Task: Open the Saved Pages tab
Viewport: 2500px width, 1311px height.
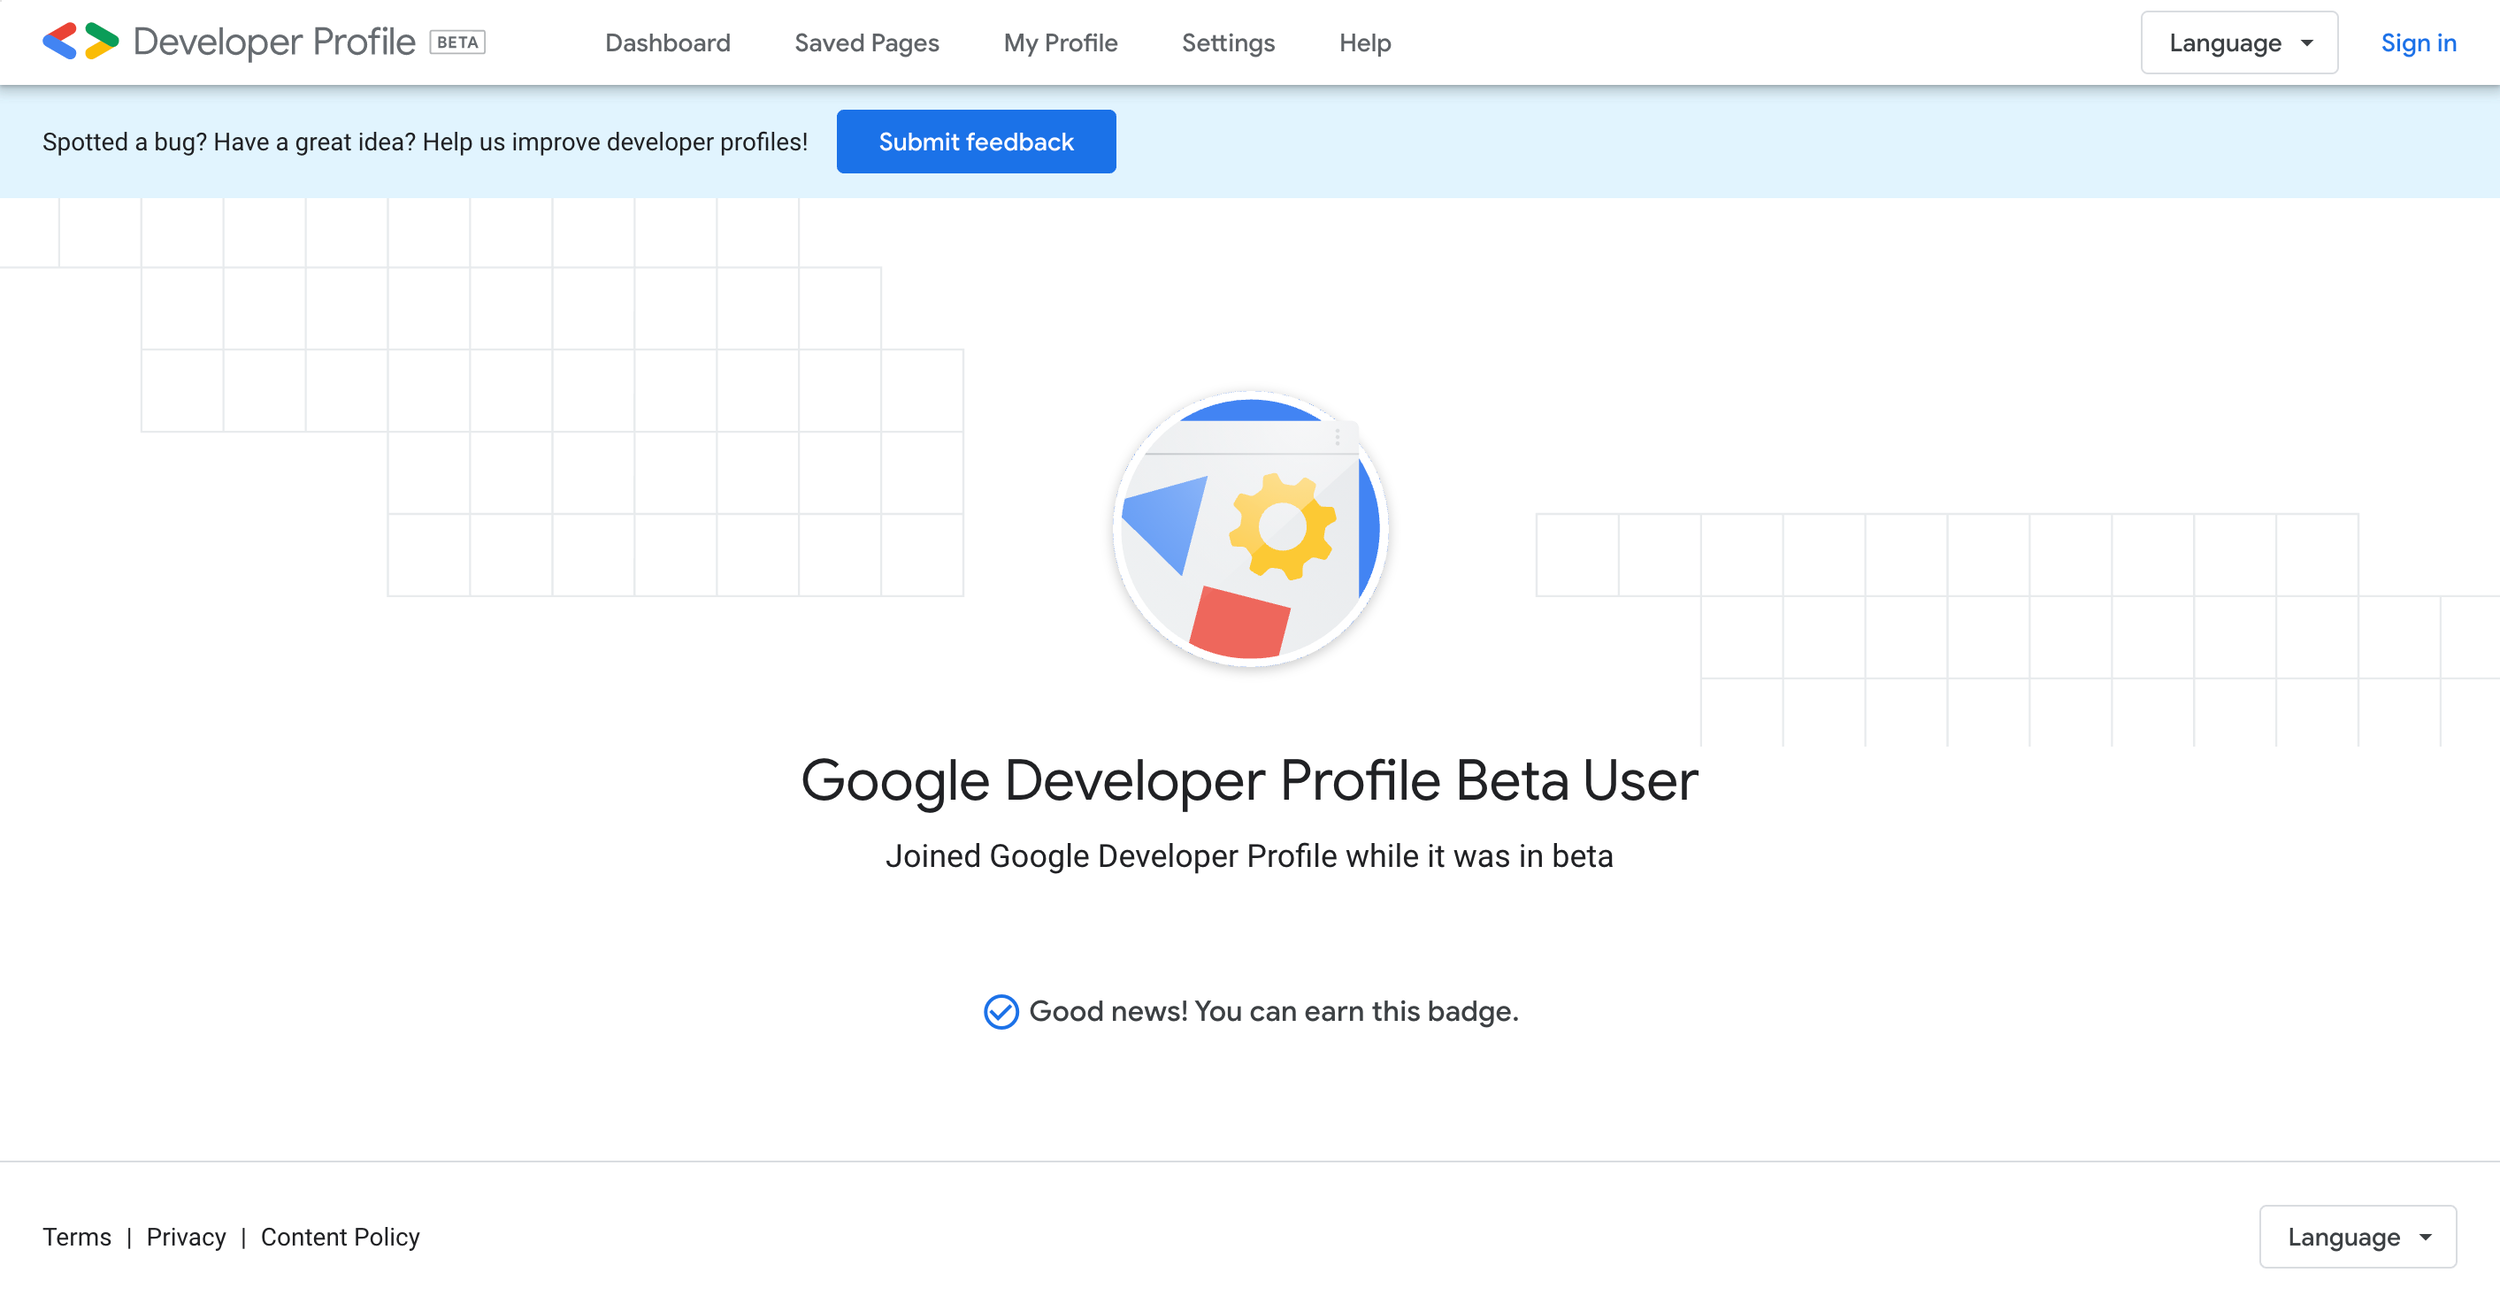Action: coord(866,43)
